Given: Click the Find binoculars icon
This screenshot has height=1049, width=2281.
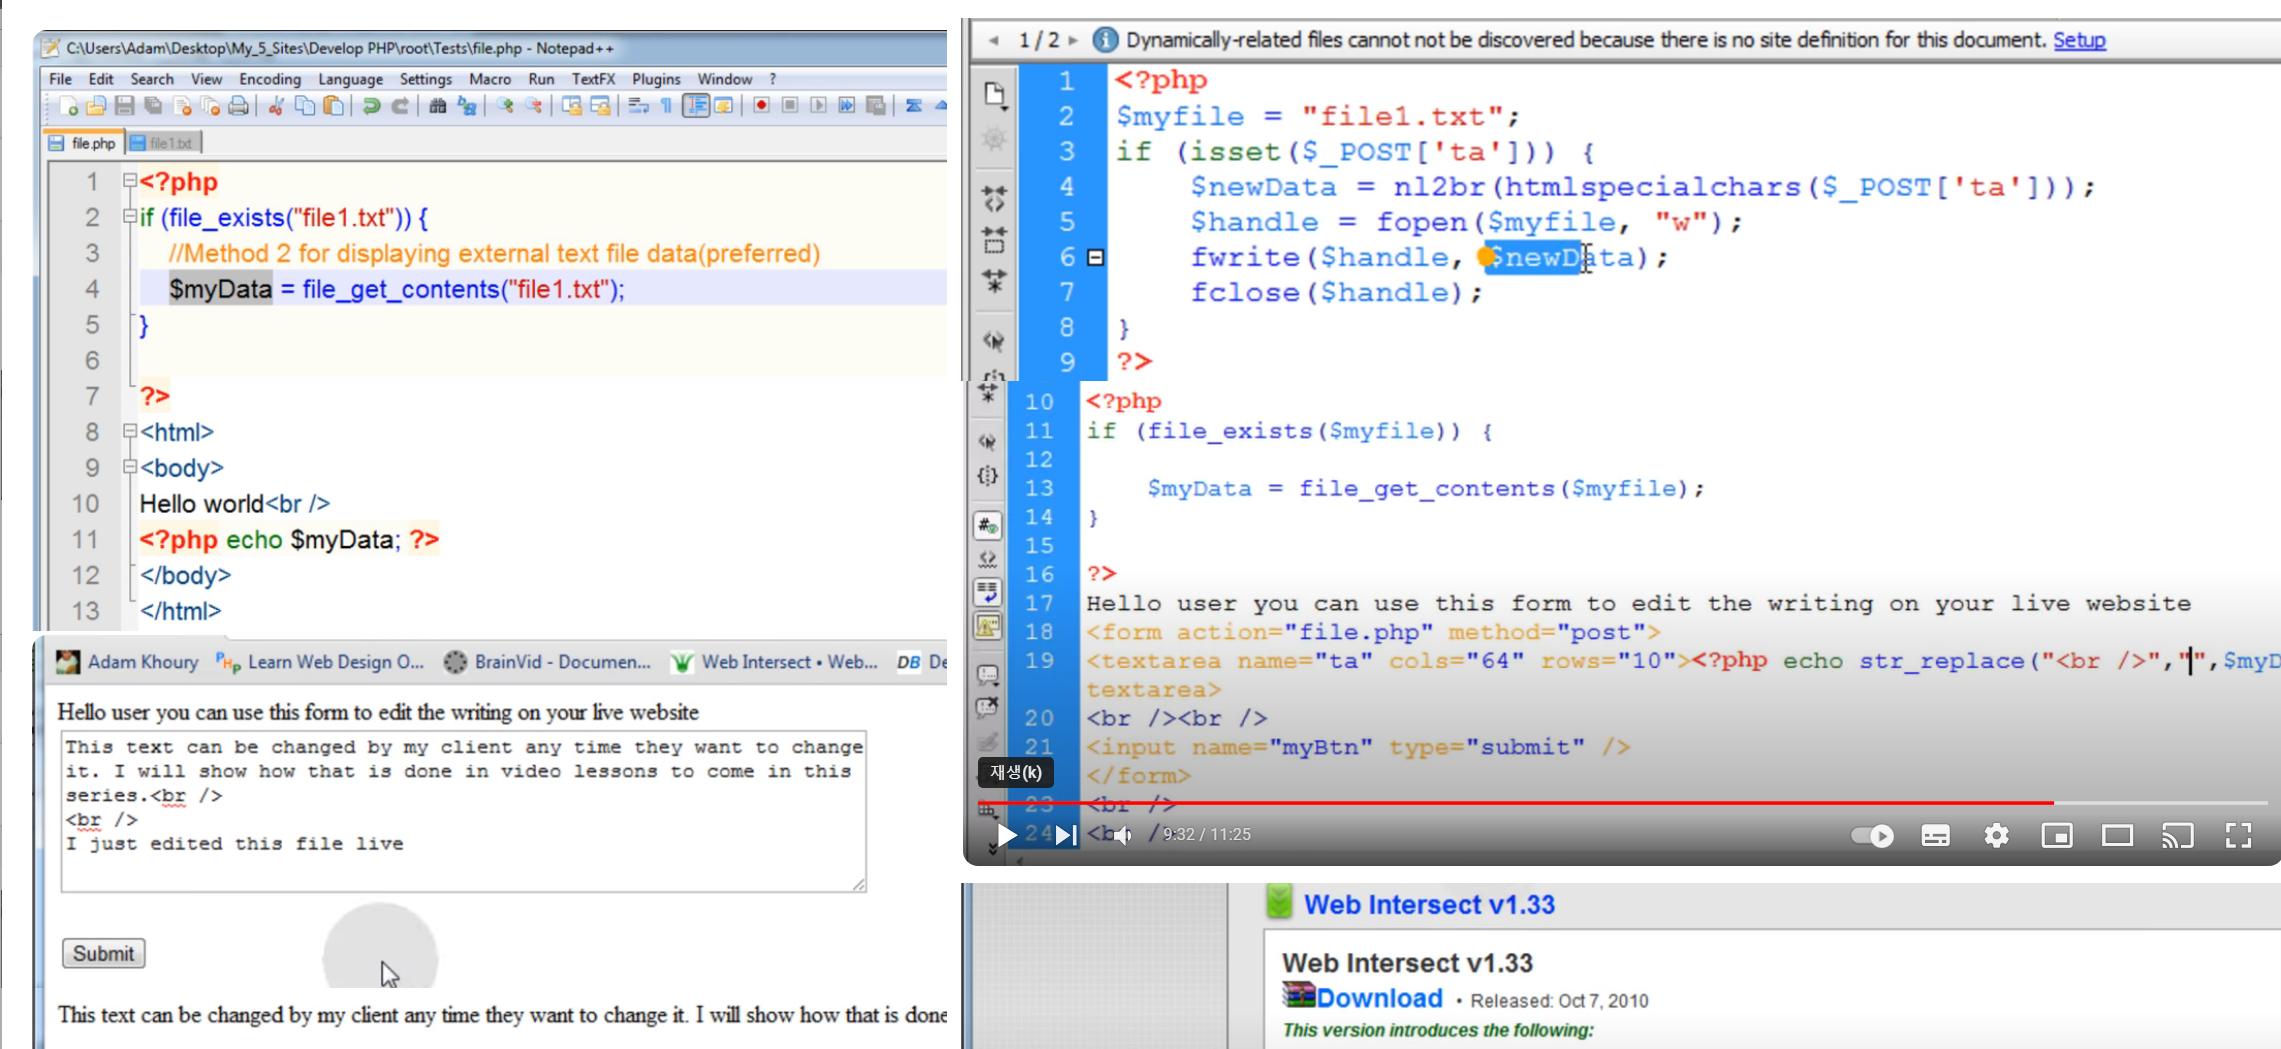Looking at the screenshot, I should click(x=438, y=106).
